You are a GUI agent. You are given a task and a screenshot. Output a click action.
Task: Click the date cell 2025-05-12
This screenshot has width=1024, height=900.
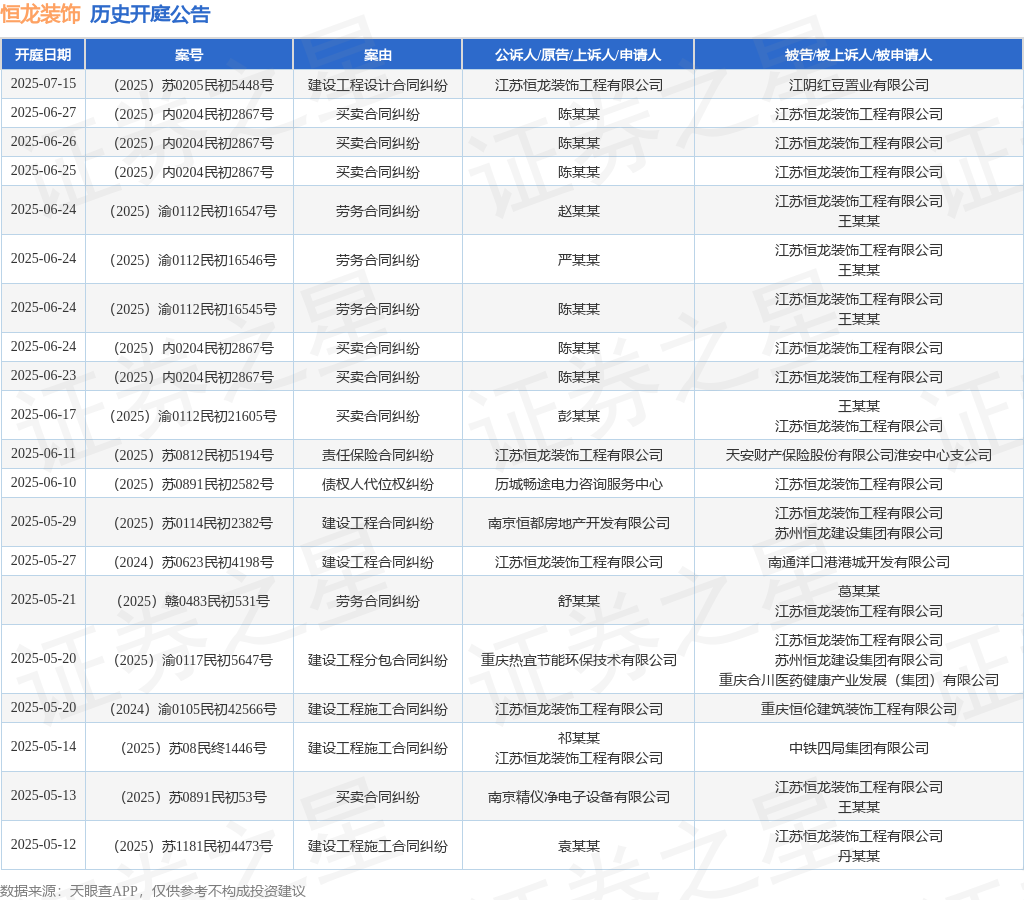tap(43, 845)
